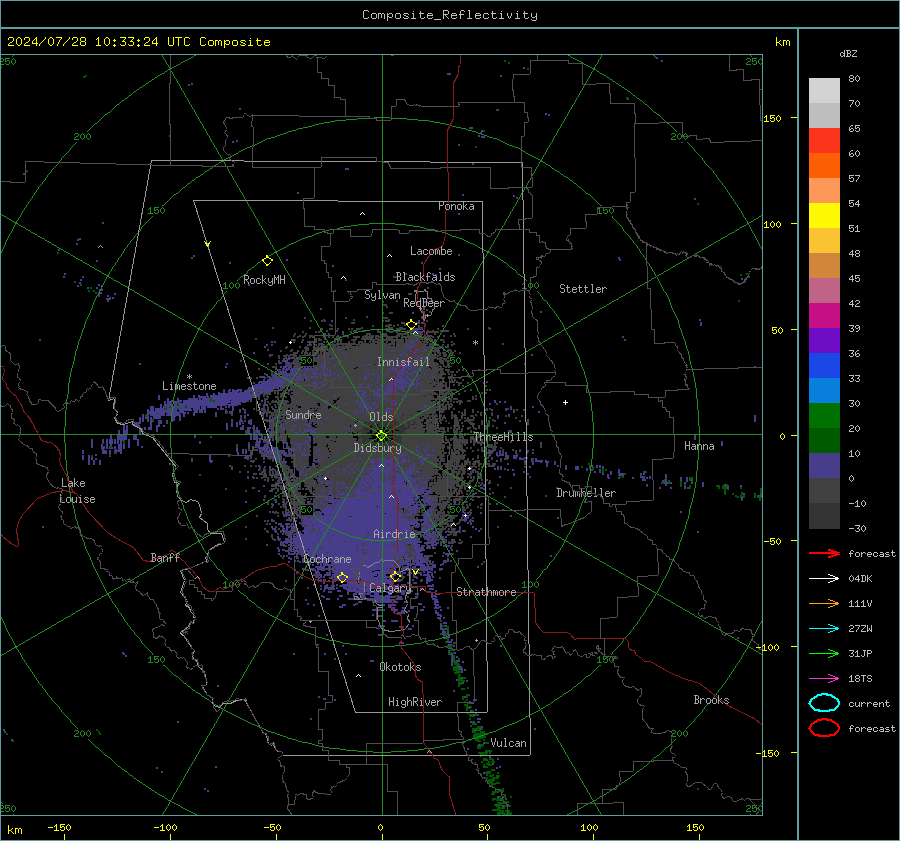Click the red 60-65 dBZ color swatch
Image resolution: width=900 pixels, height=841 pixels.
(824, 141)
